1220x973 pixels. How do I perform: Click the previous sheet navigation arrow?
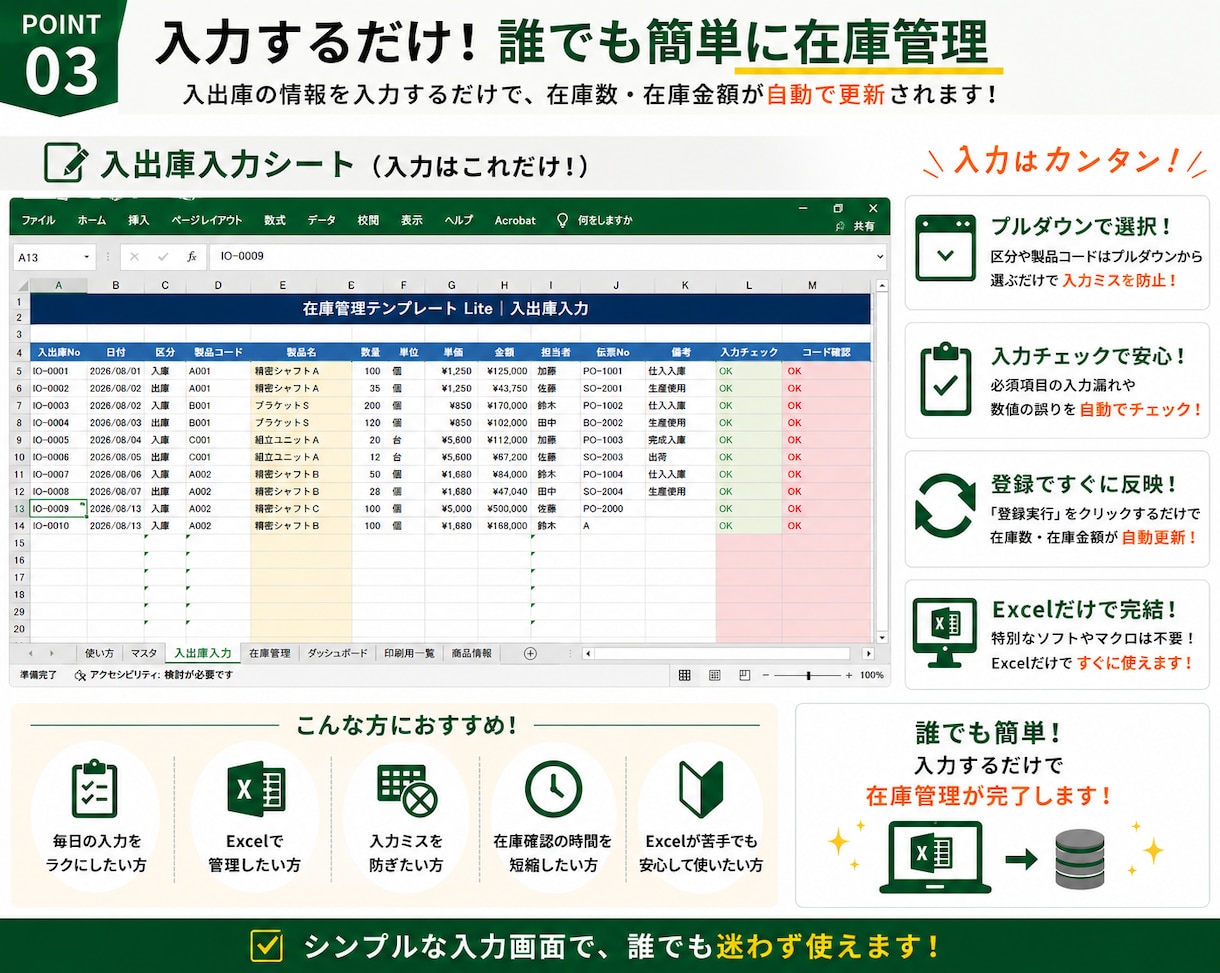30,653
